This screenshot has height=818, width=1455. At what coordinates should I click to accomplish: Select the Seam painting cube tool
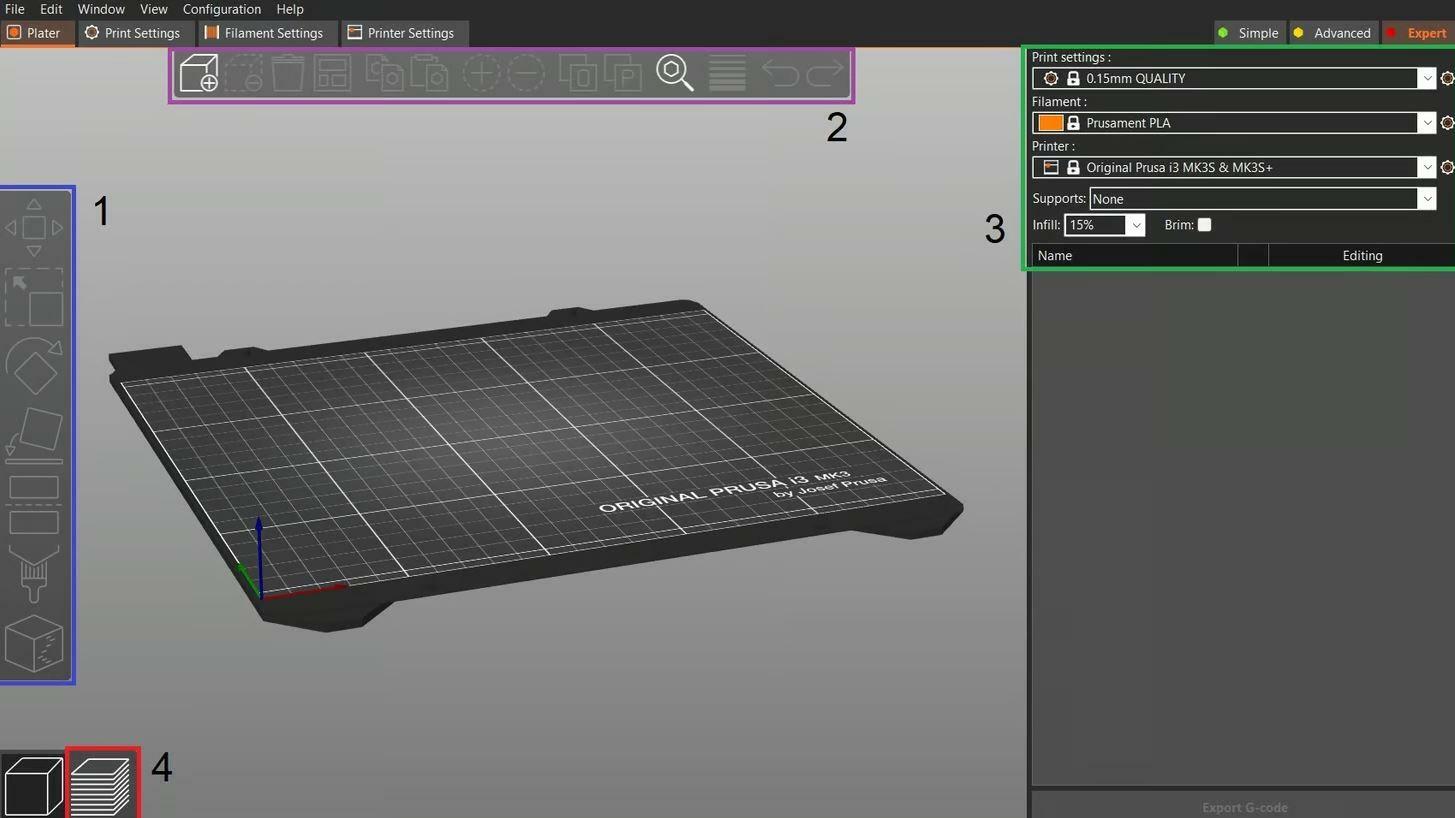click(x=34, y=643)
